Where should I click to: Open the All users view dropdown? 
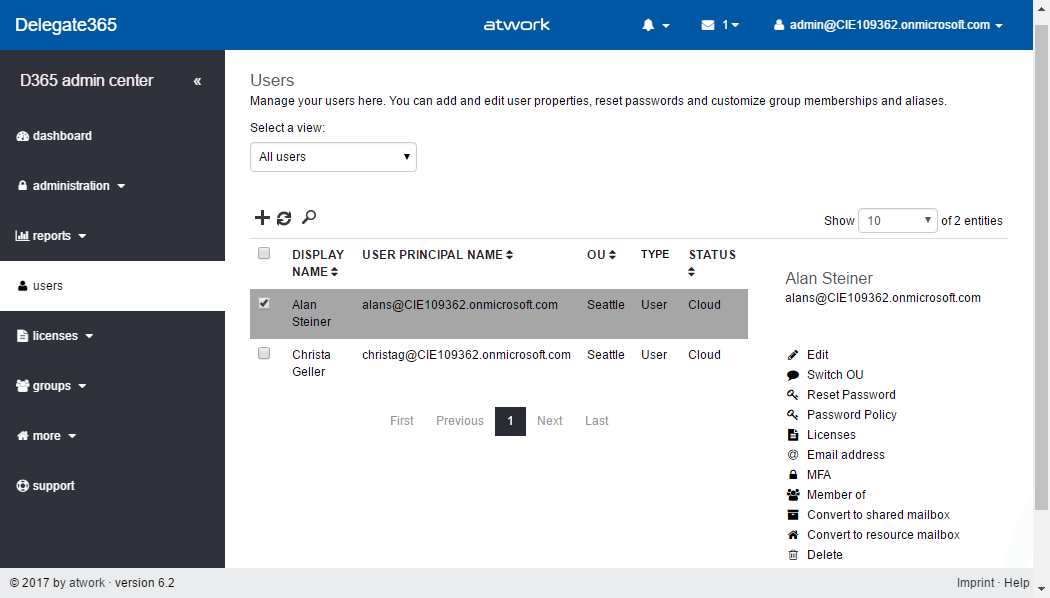tap(333, 157)
